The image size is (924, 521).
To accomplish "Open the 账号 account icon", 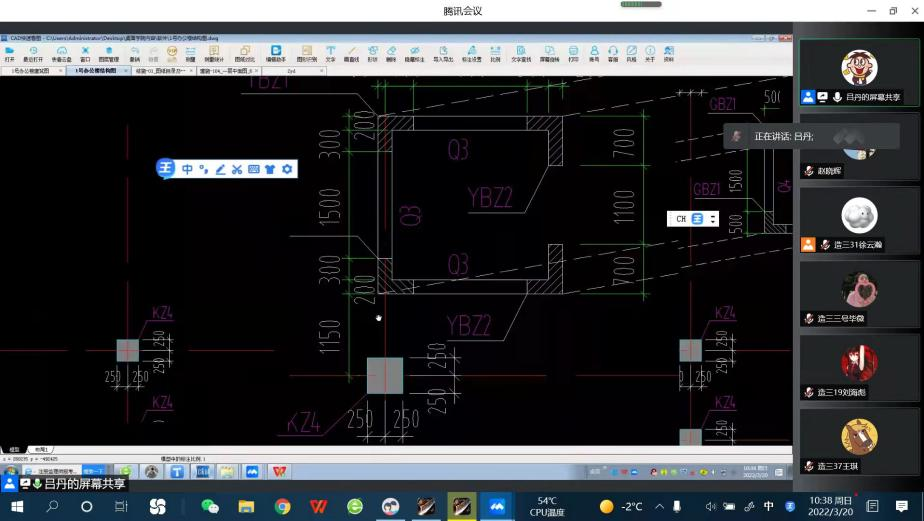I will pos(594,54).
